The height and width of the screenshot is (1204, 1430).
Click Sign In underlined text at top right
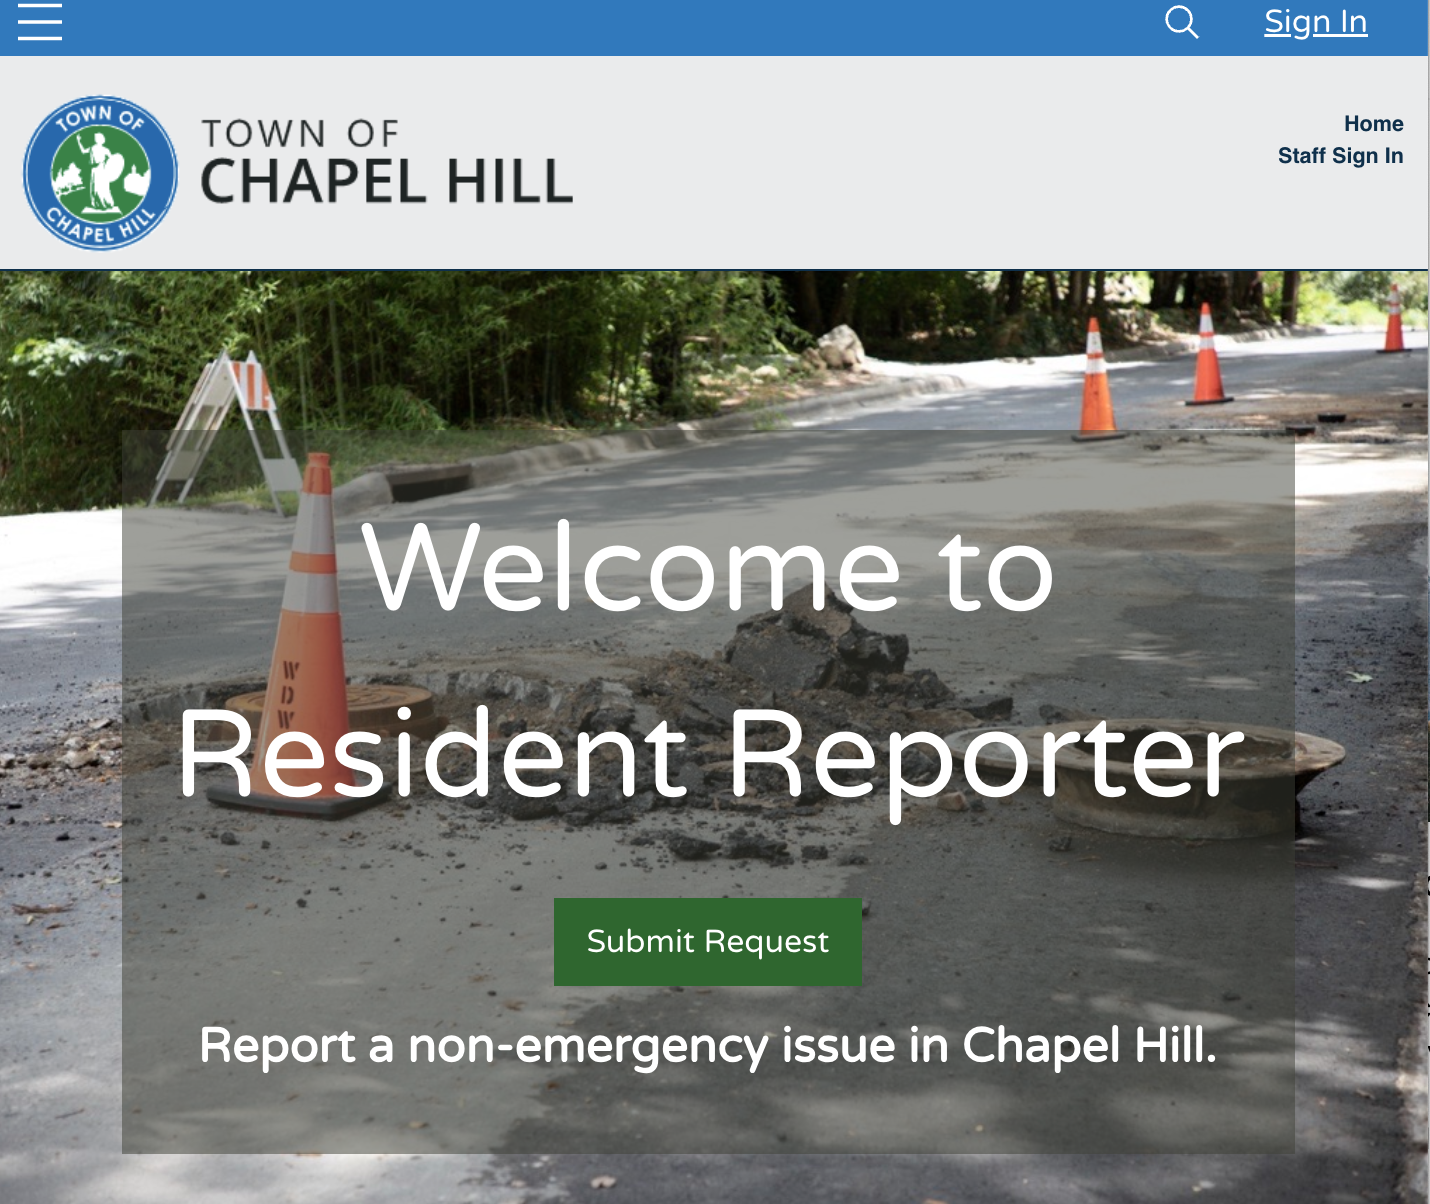1314,22
